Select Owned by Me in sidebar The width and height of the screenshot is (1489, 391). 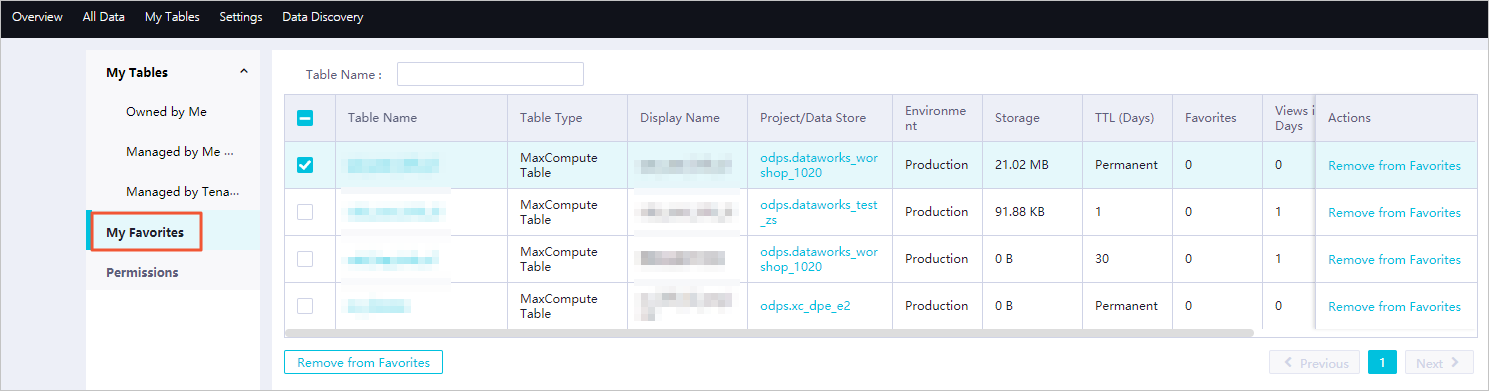[166, 112]
